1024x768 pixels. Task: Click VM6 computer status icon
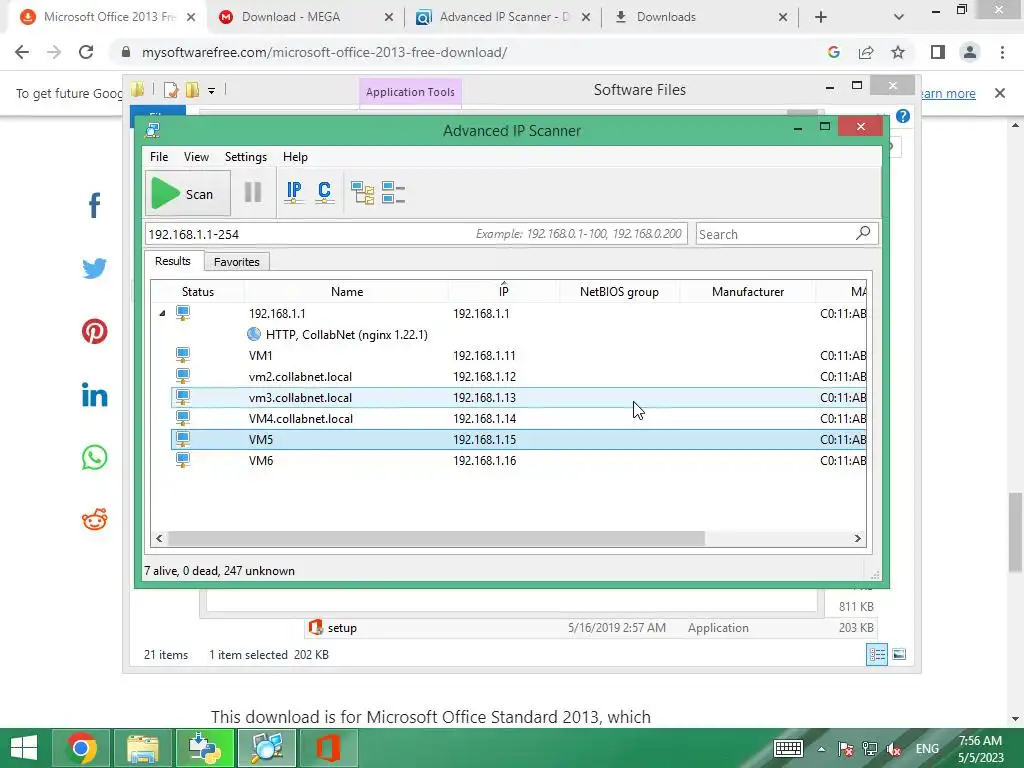click(x=183, y=459)
